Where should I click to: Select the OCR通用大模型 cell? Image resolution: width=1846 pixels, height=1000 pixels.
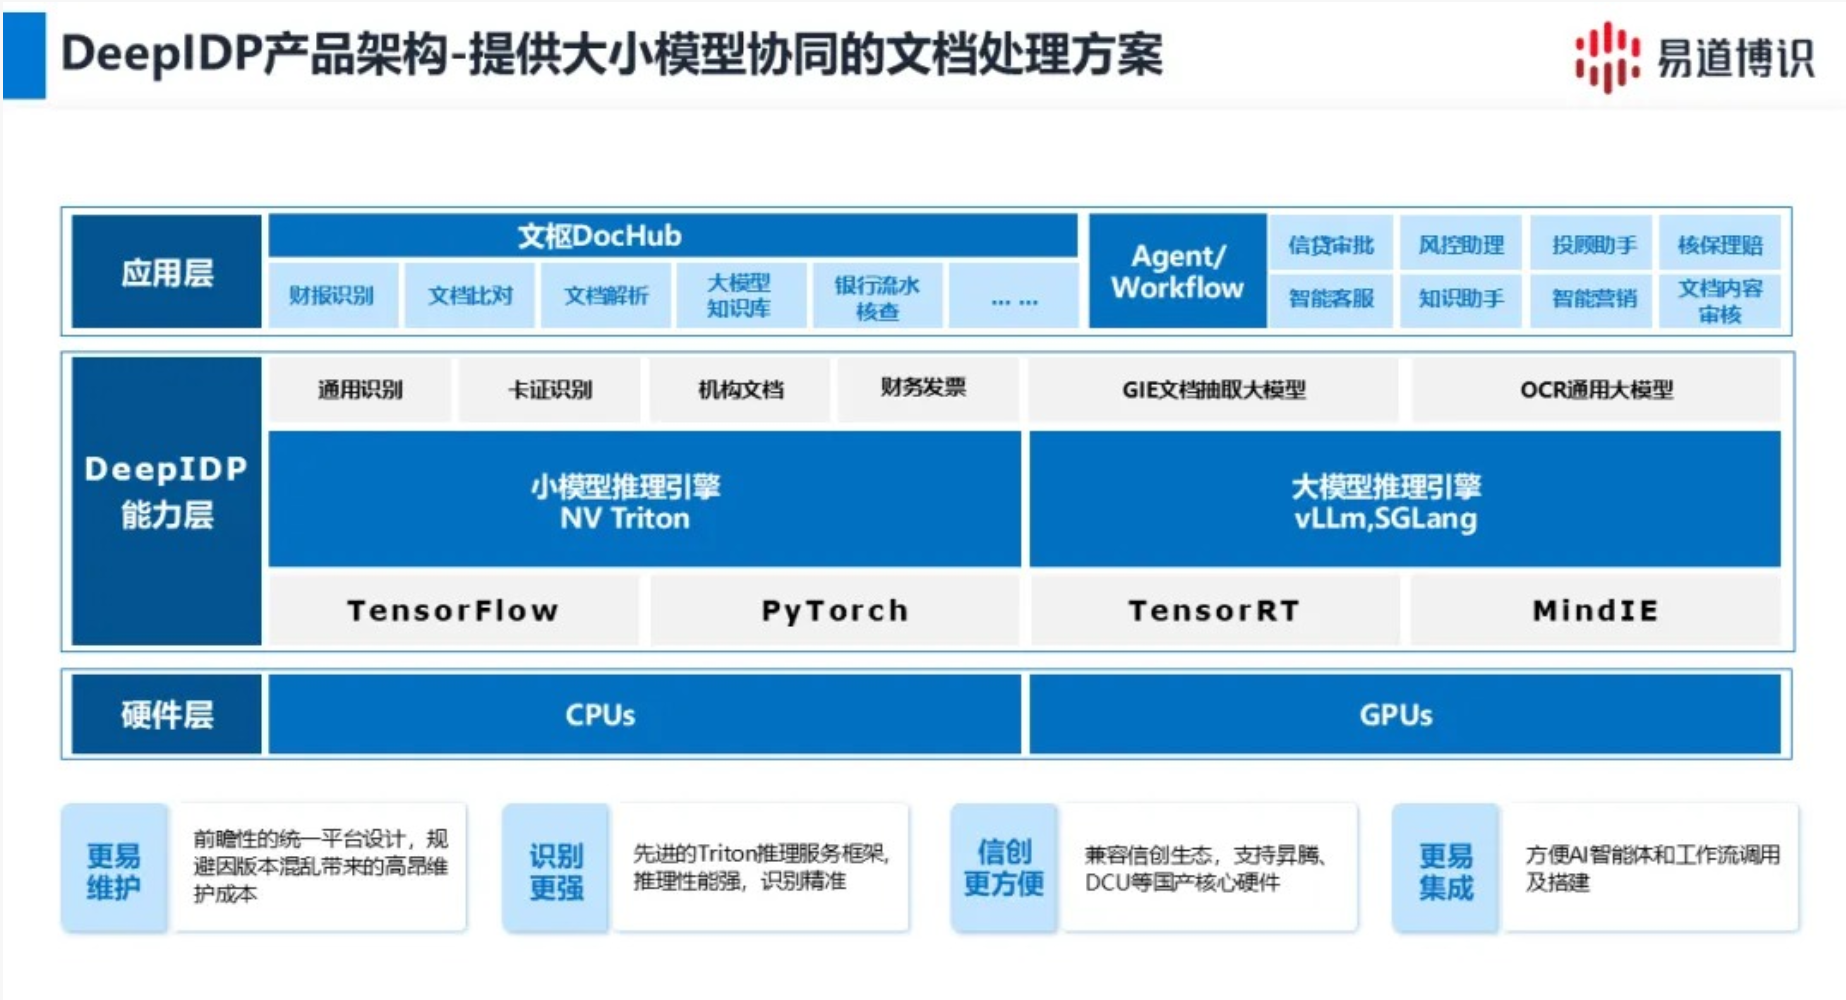click(1595, 390)
